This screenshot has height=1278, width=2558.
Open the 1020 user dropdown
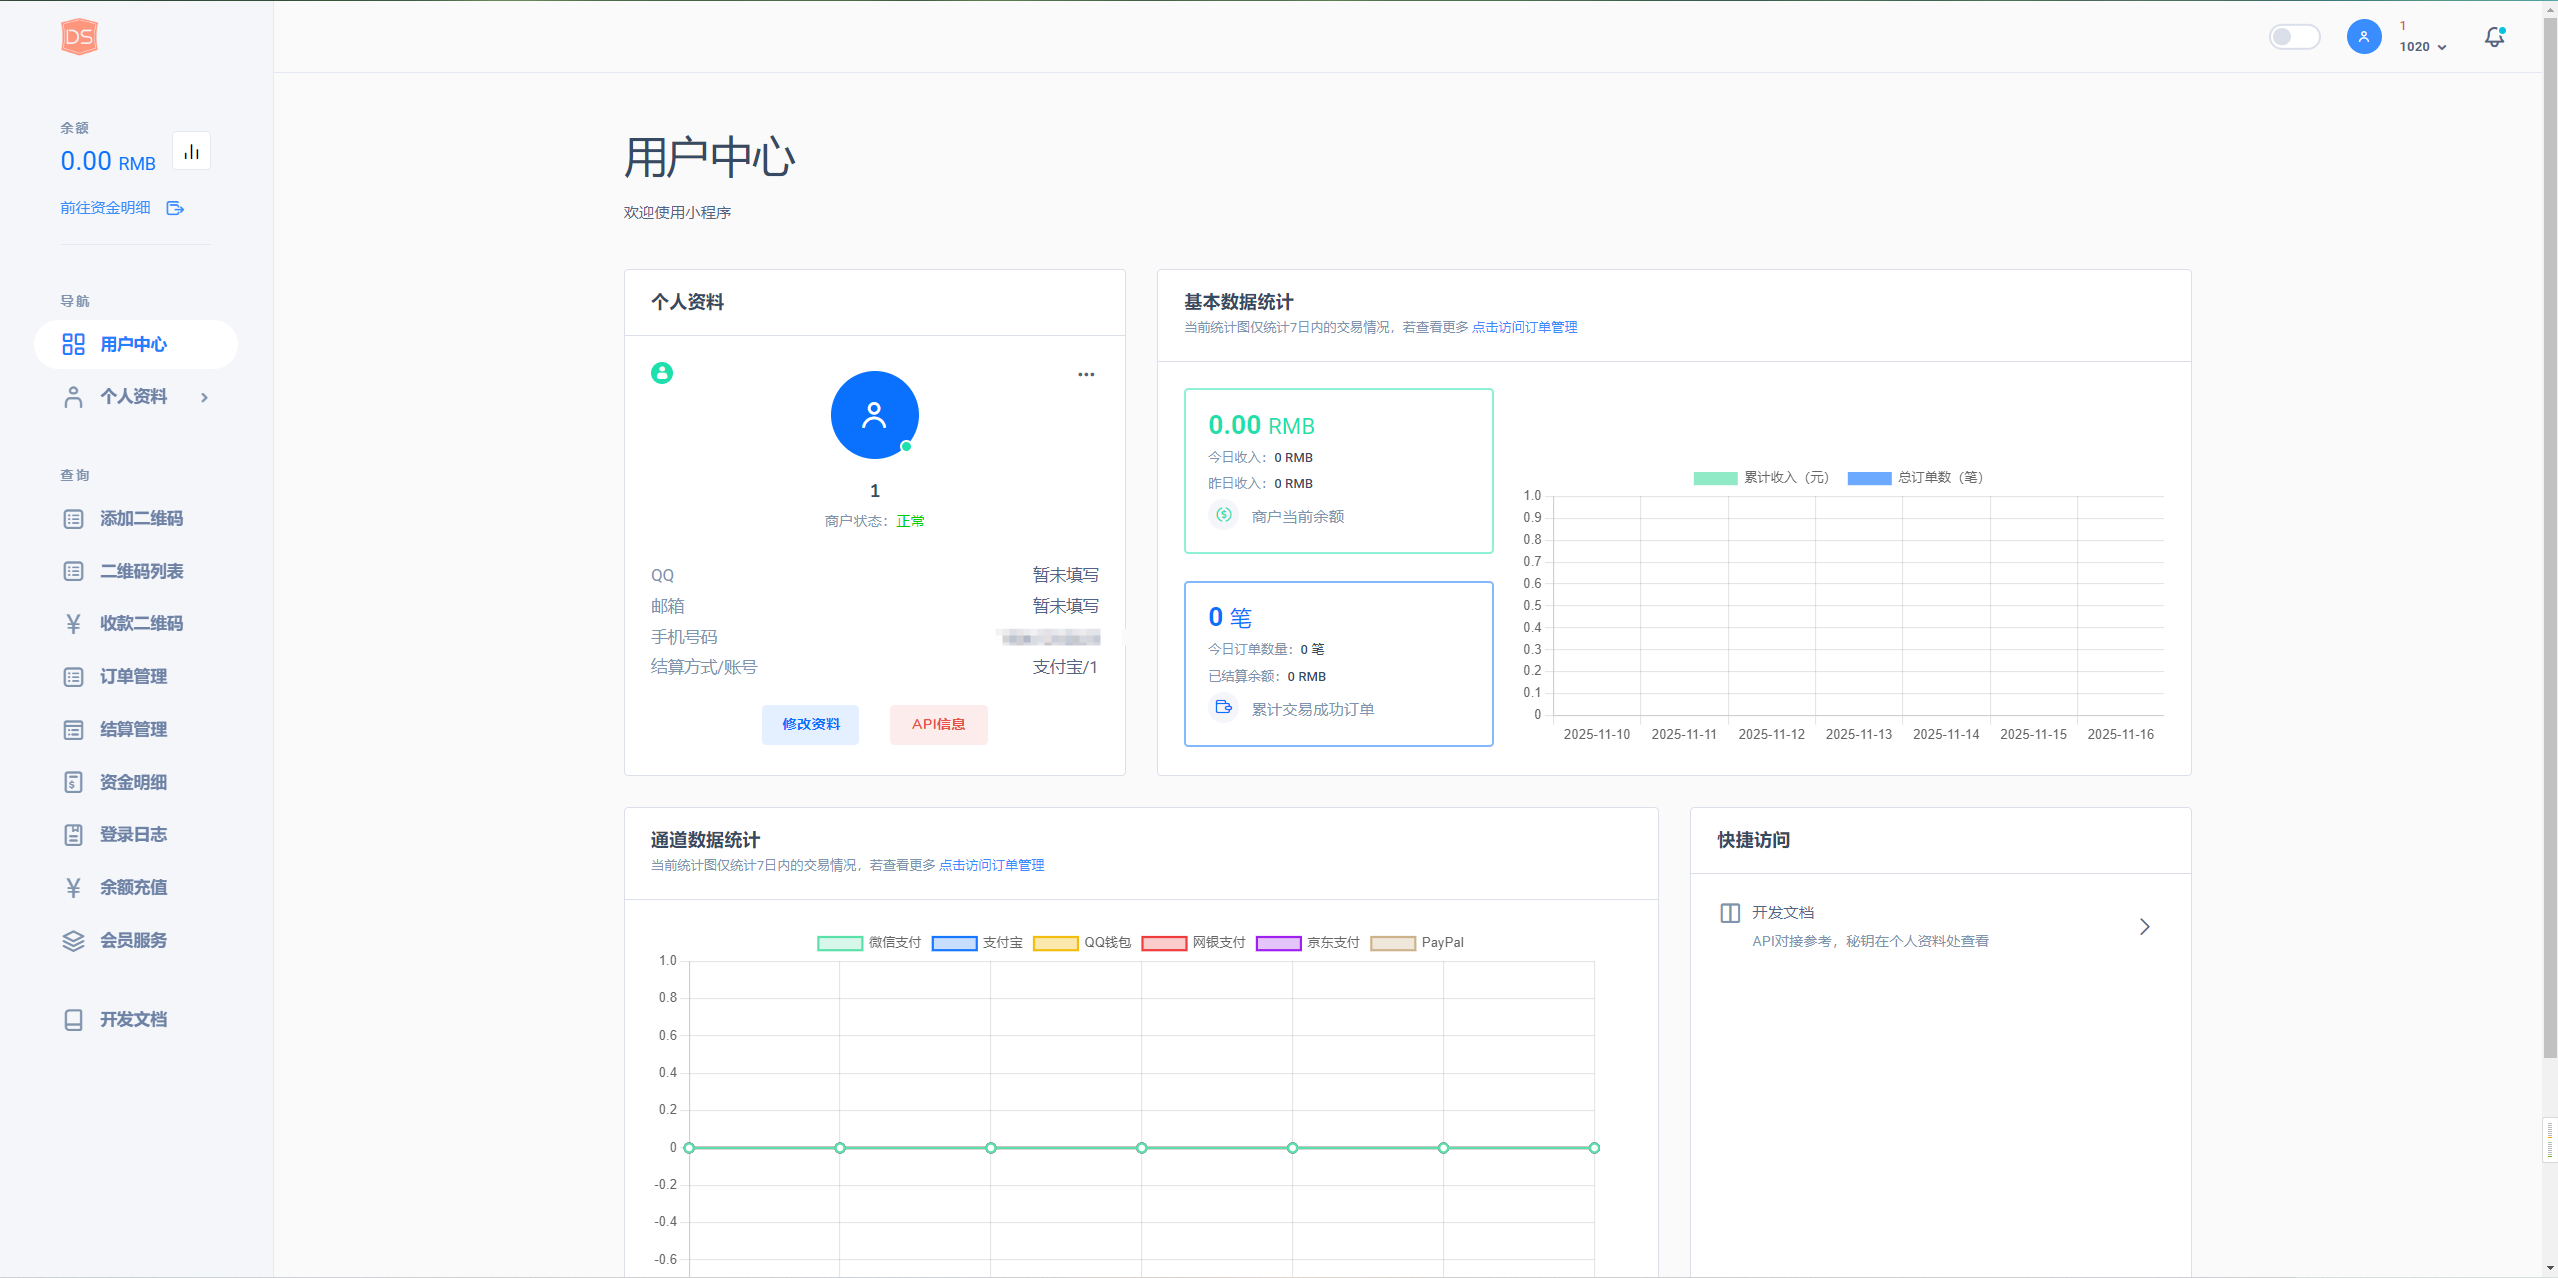[x=2422, y=46]
